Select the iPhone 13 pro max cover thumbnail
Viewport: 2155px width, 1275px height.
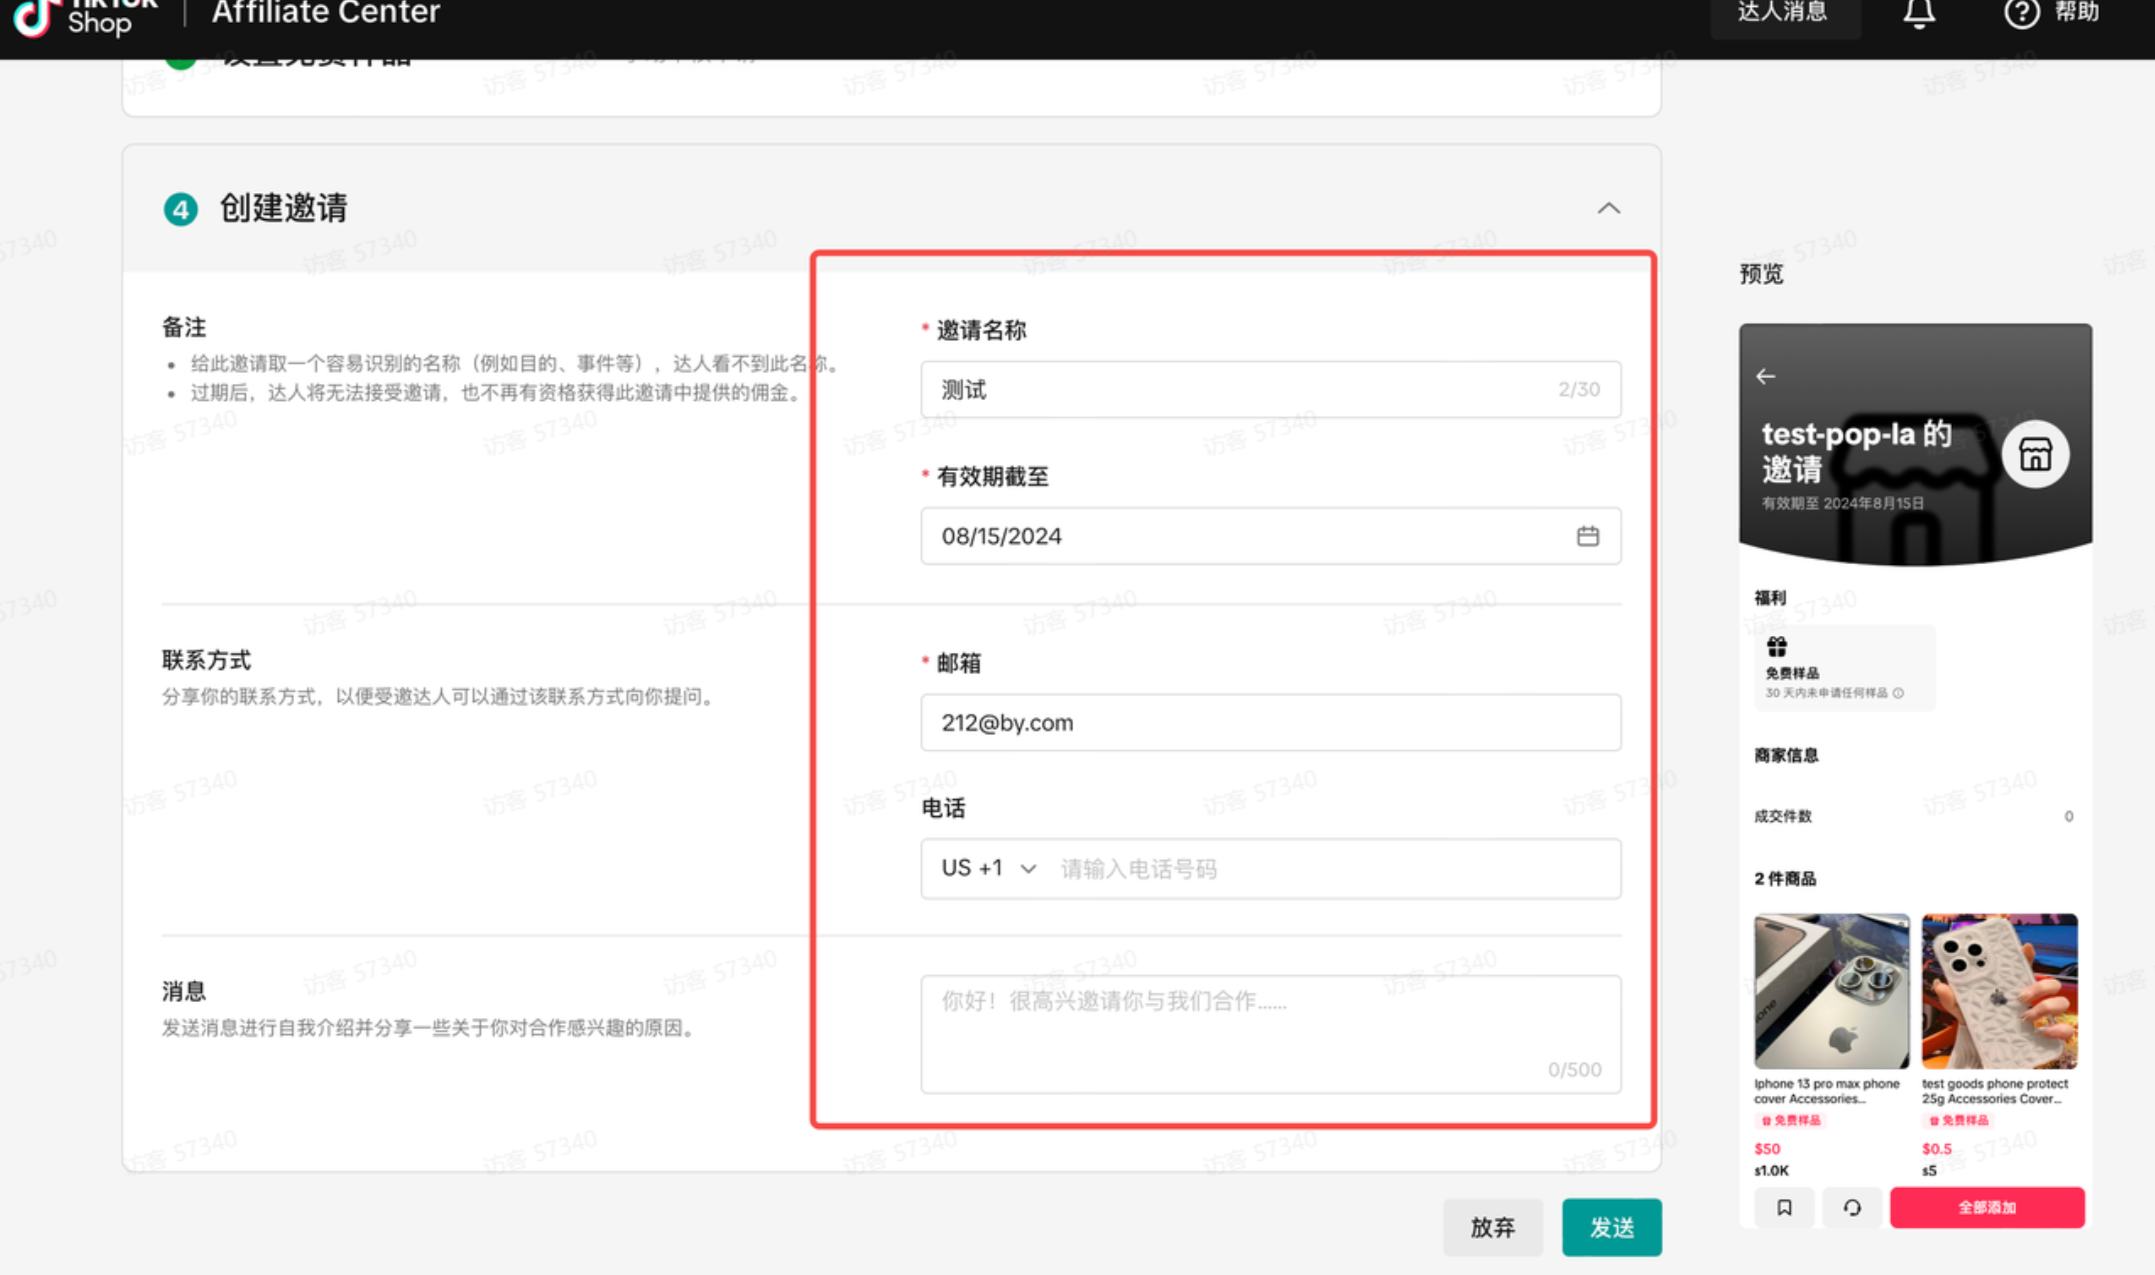coord(1831,991)
